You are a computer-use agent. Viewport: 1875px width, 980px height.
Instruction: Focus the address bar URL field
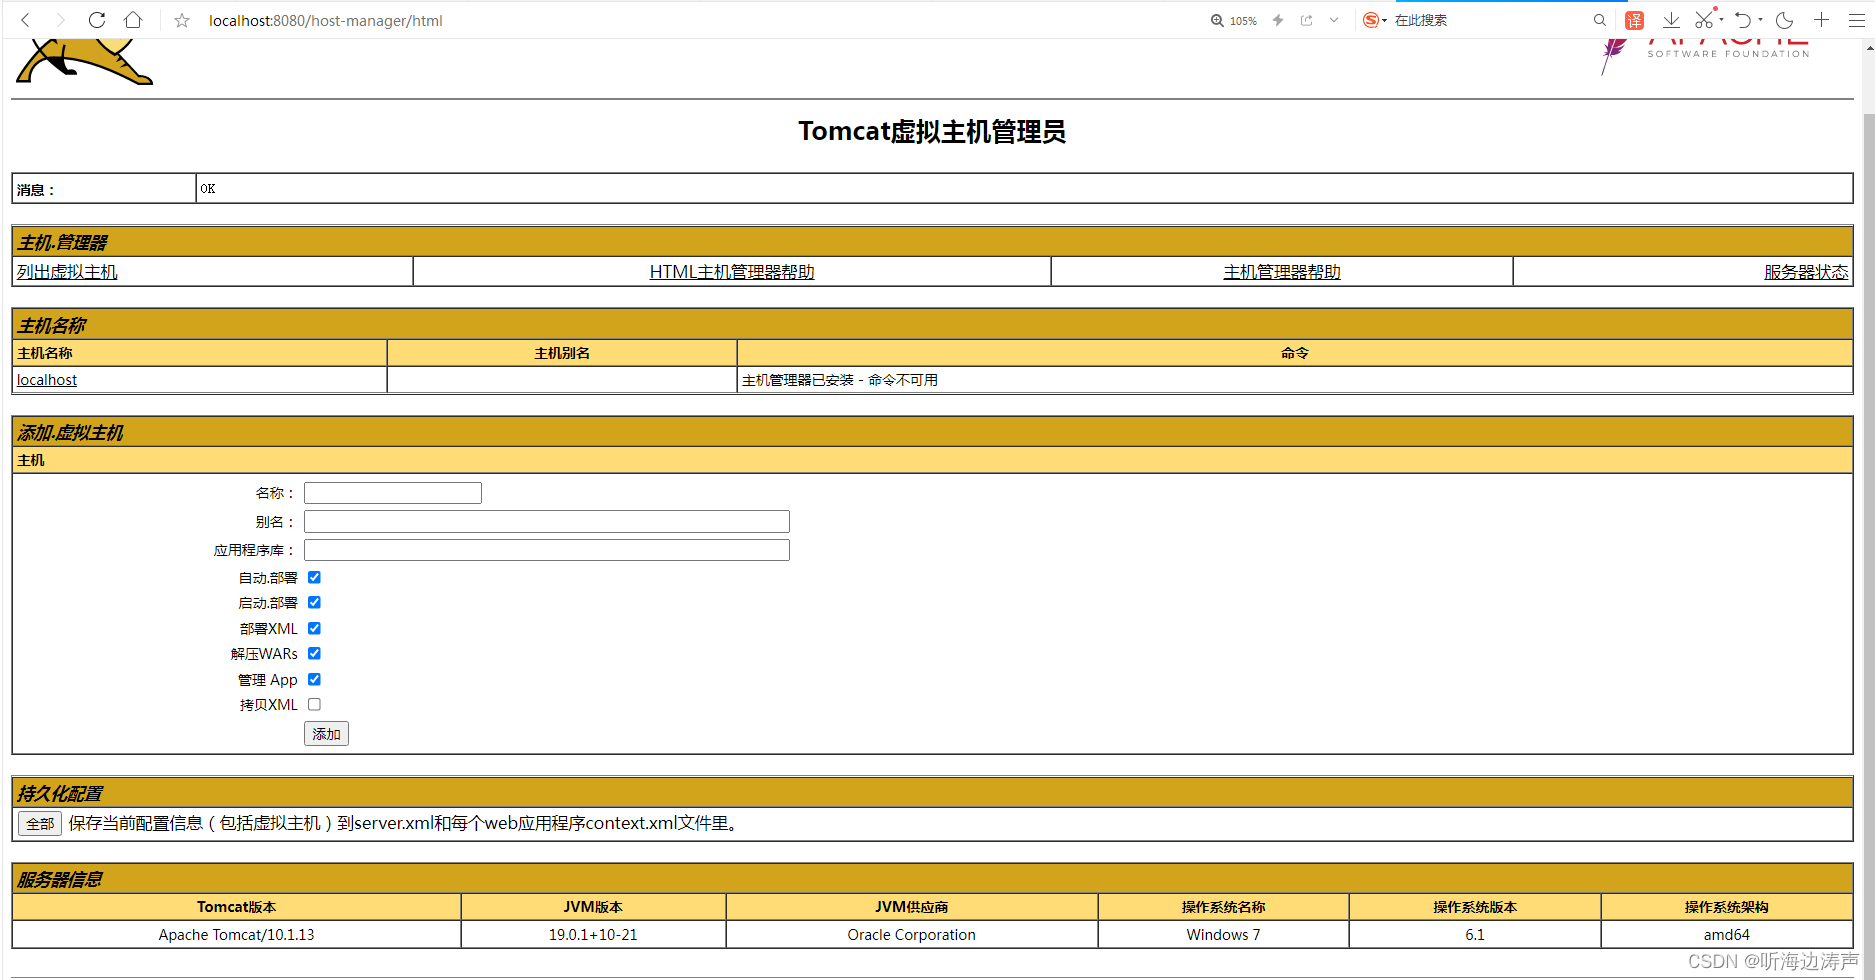pyautogui.click(x=326, y=20)
